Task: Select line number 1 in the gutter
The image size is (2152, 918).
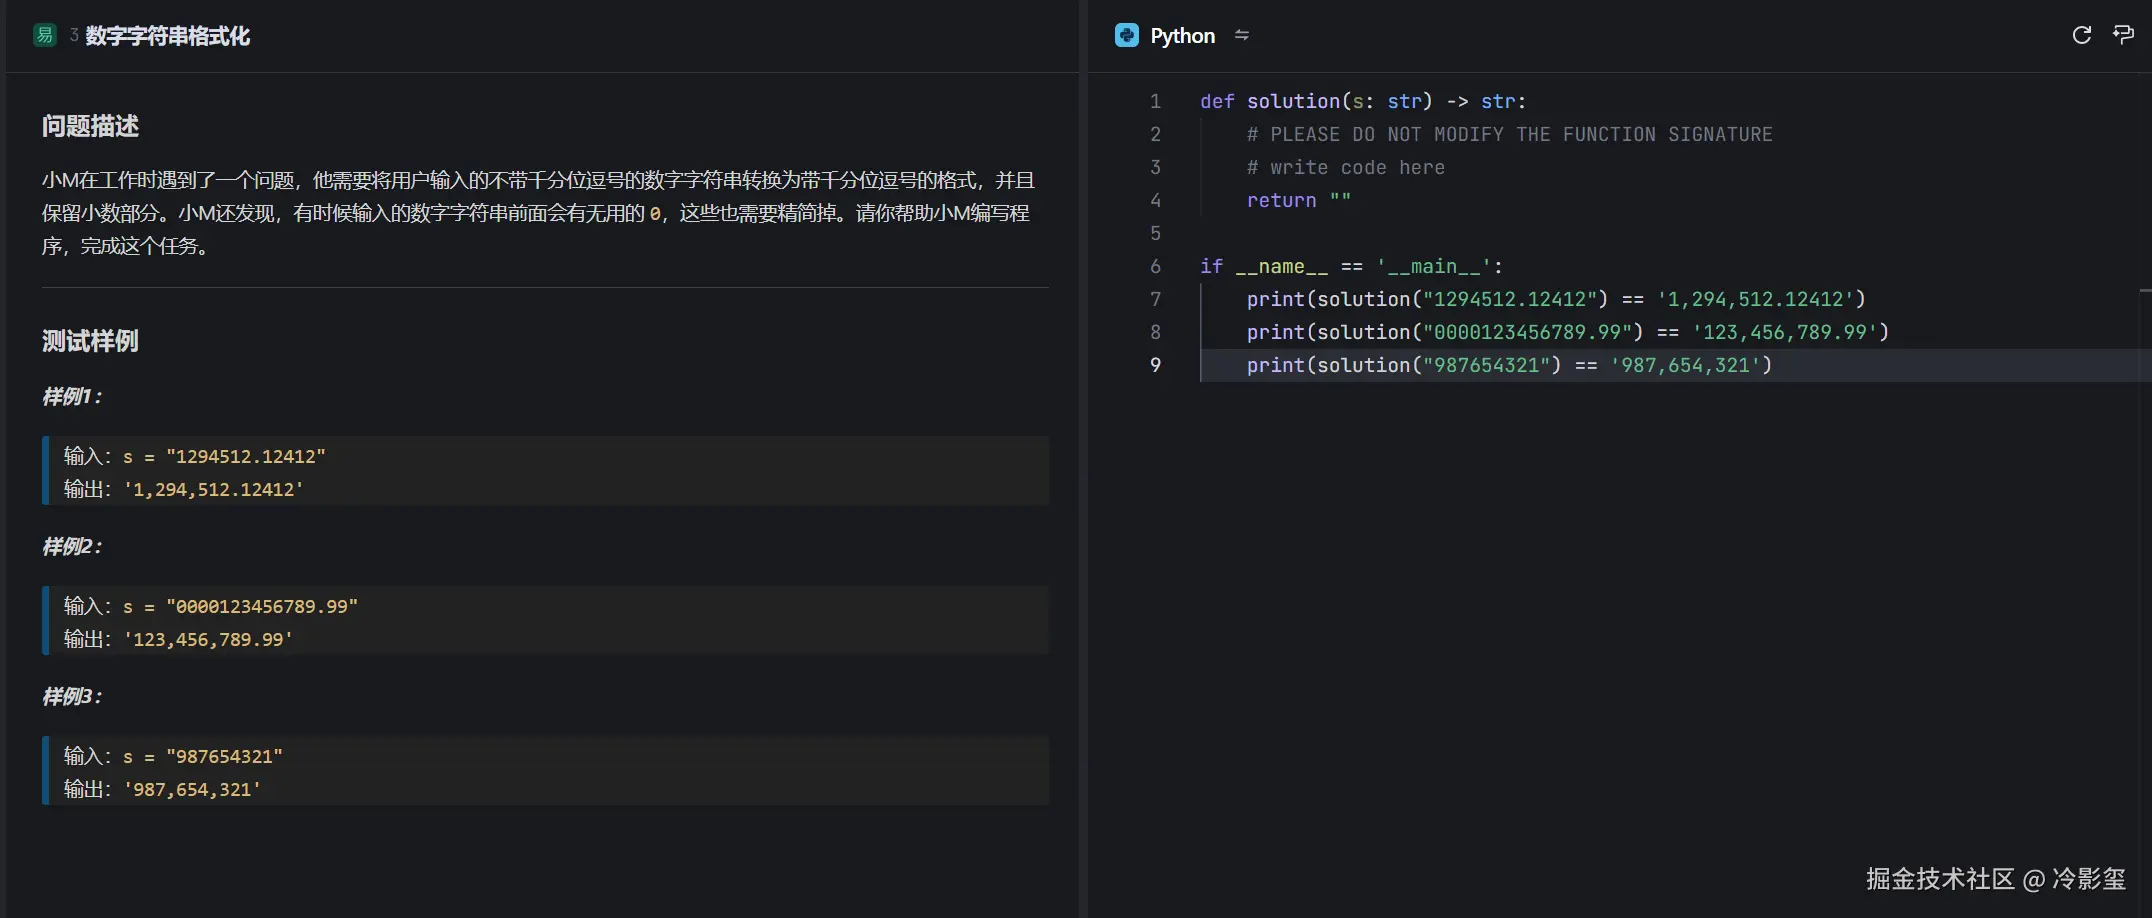Action: click(1155, 101)
